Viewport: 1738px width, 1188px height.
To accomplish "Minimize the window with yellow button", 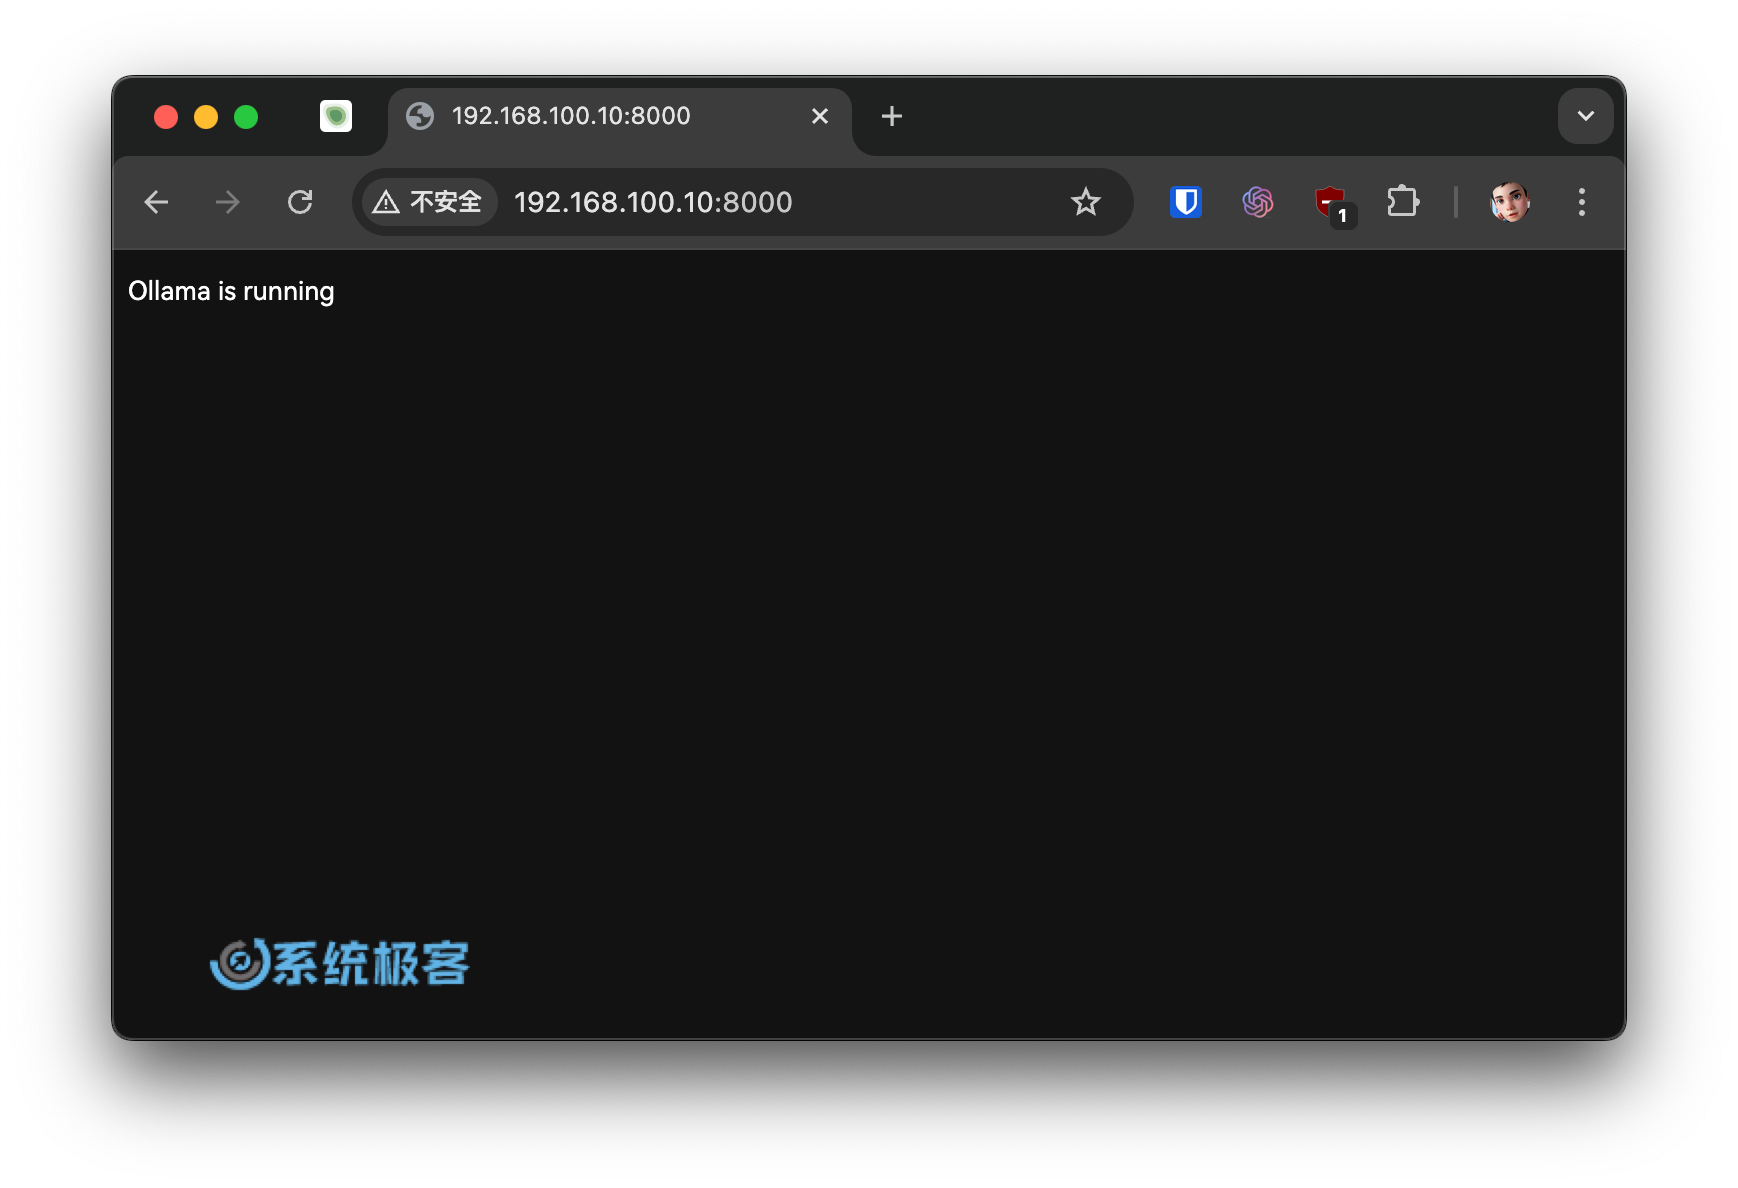I will pyautogui.click(x=206, y=117).
